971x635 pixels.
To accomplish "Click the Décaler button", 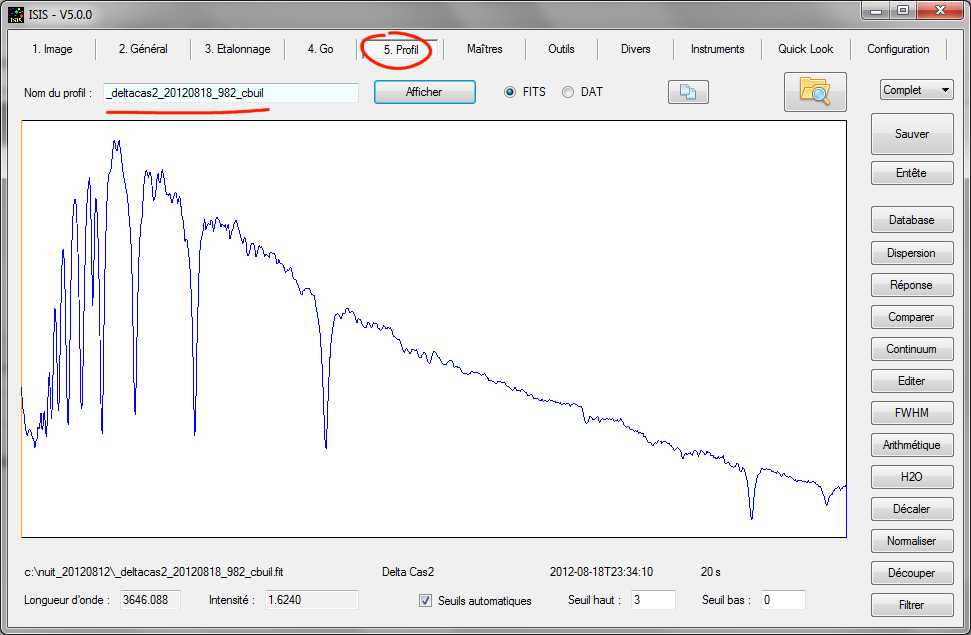I will click(x=912, y=509).
